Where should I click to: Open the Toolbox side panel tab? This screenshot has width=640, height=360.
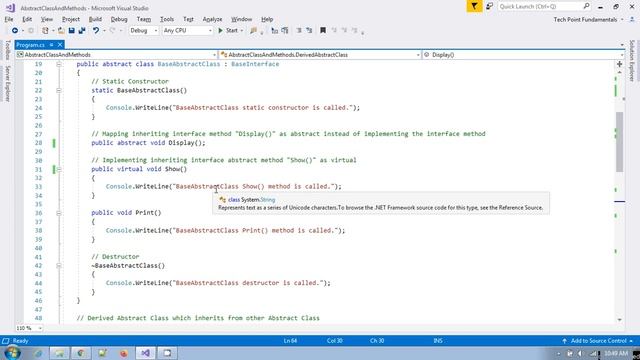coord(7,50)
